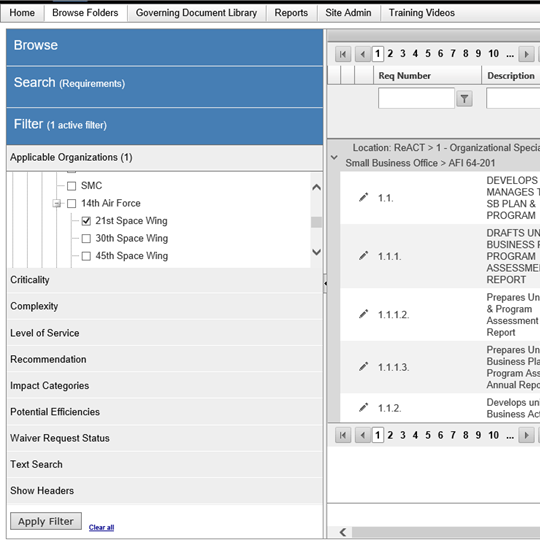Expand the Potential Efficiencies filter section

point(165,412)
